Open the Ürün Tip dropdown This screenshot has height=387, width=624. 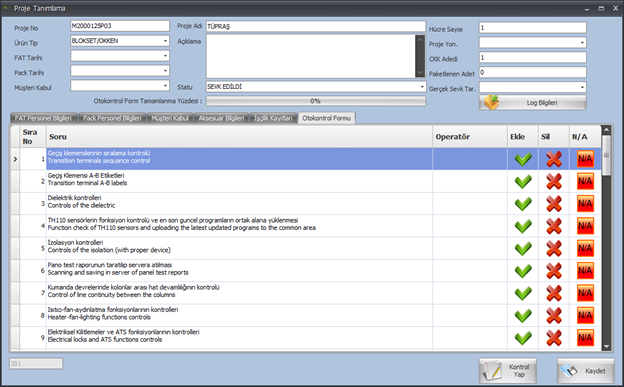click(x=165, y=41)
